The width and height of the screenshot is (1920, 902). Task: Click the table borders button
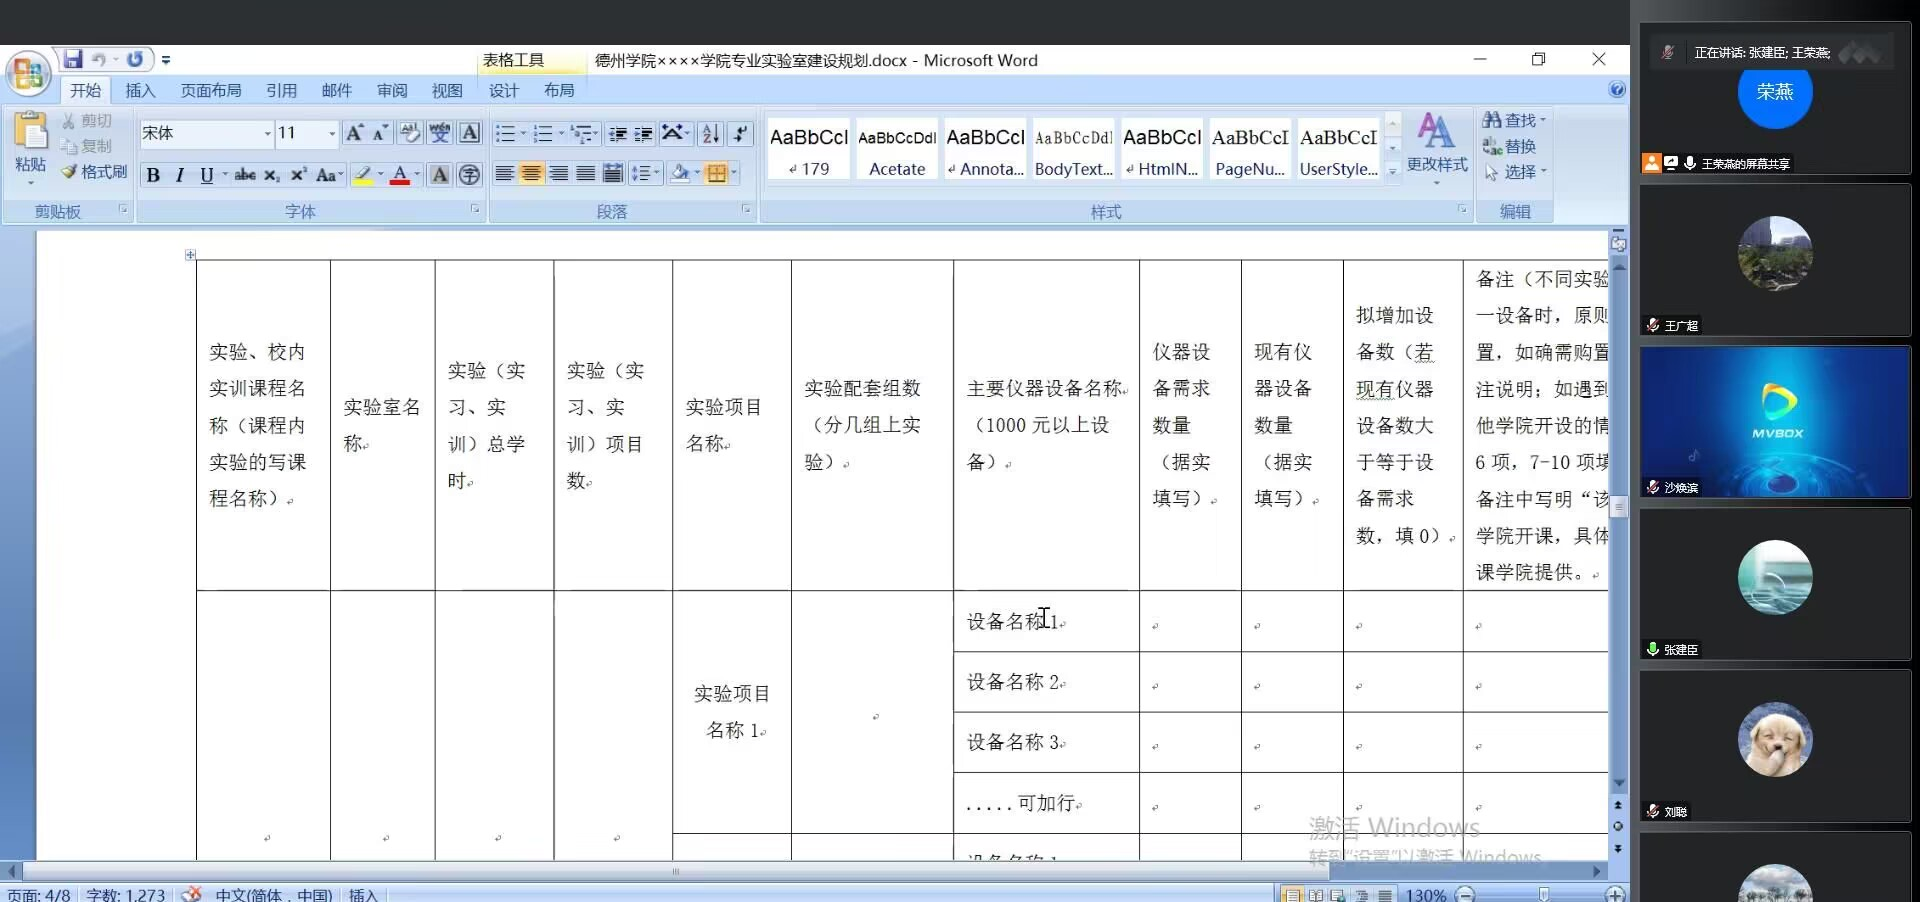pos(716,174)
